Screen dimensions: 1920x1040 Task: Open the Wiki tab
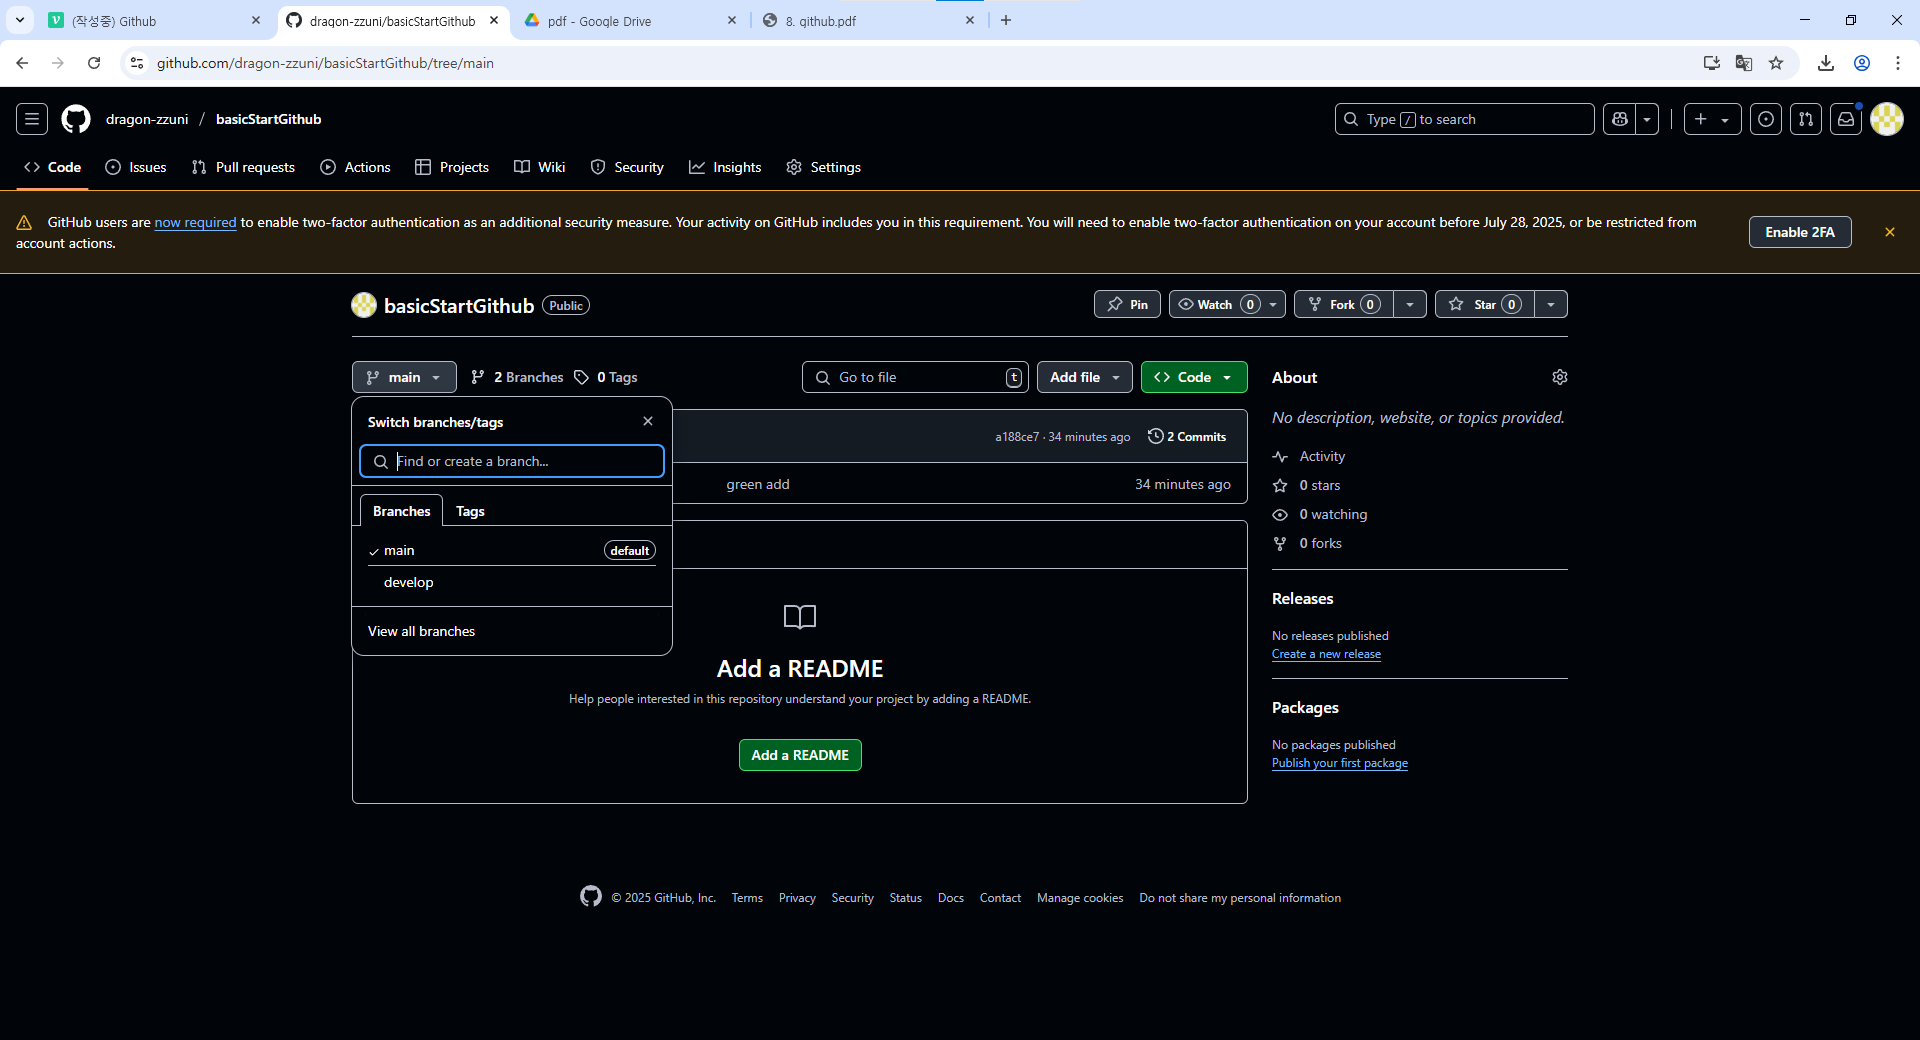click(540, 167)
